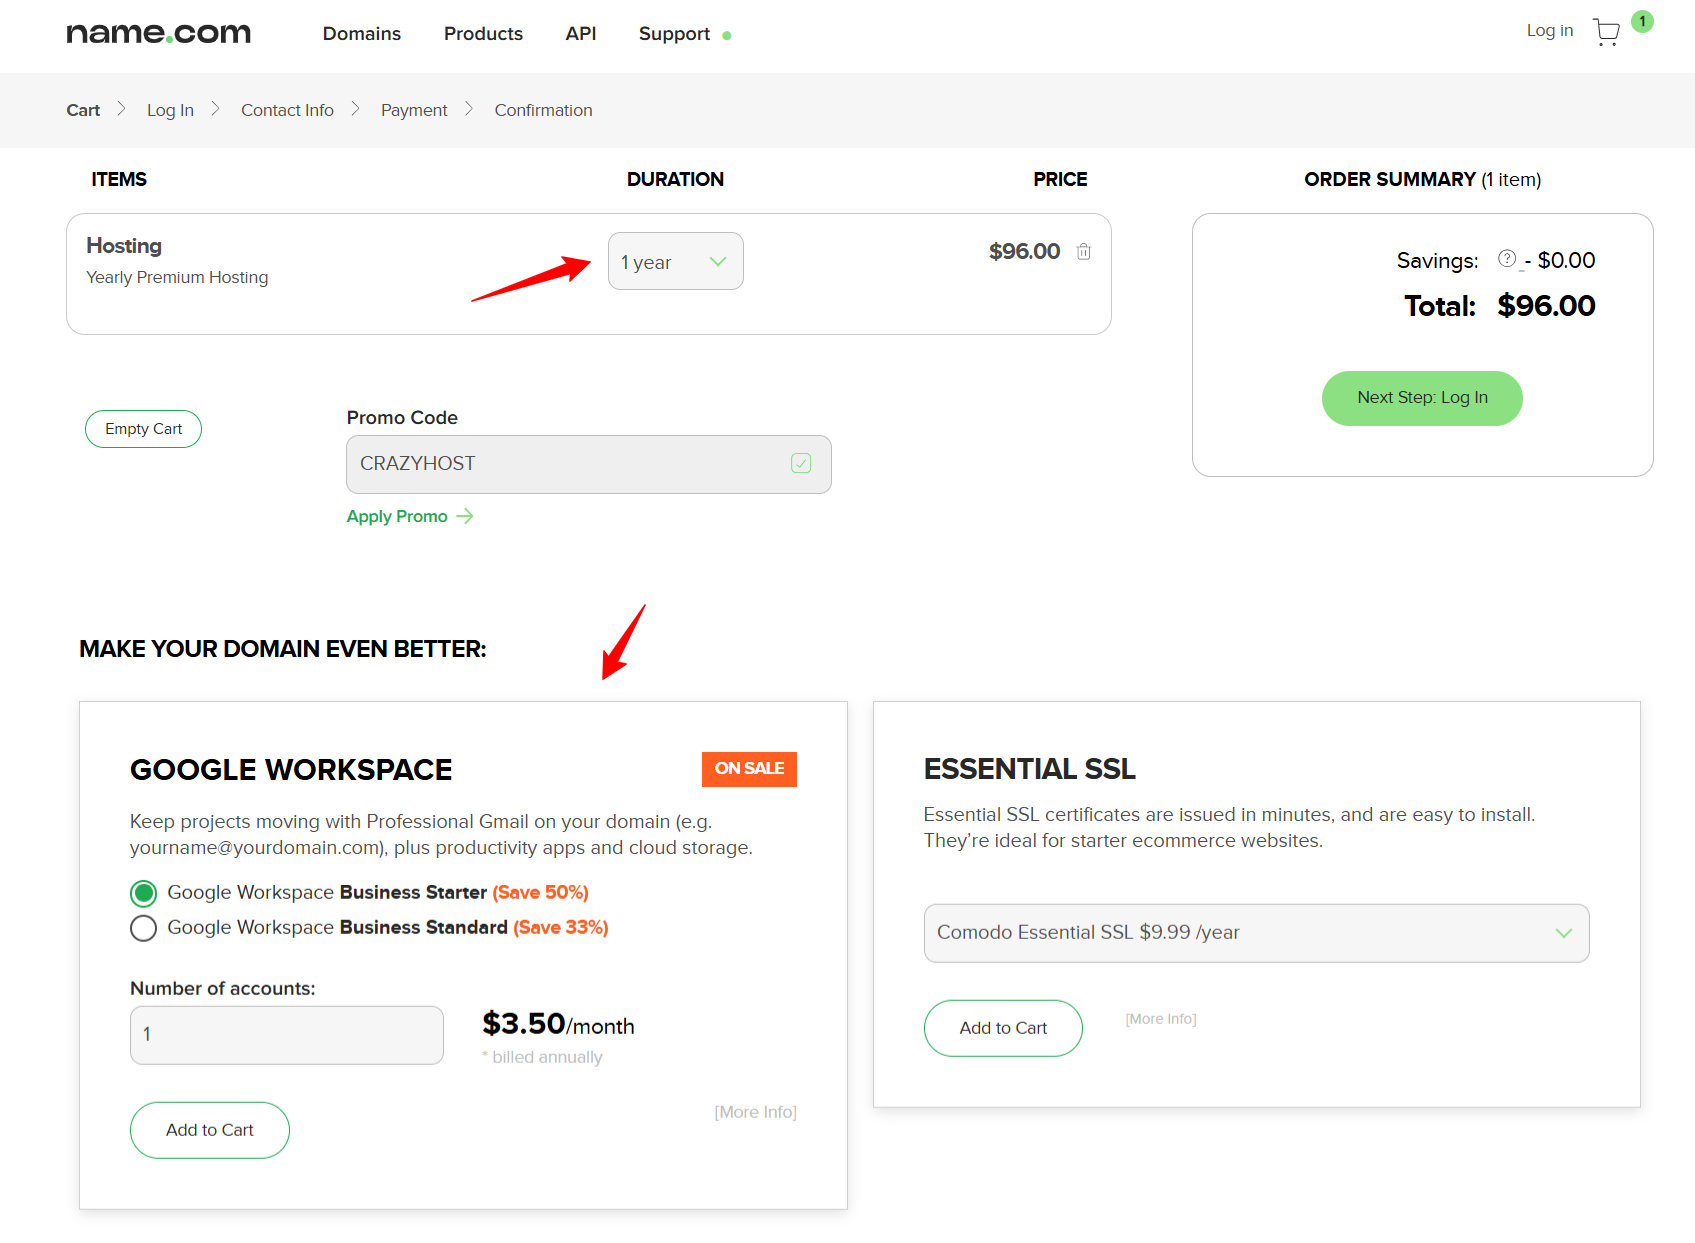Add Google Workspace to cart
The width and height of the screenshot is (1695, 1243).
[x=210, y=1130]
